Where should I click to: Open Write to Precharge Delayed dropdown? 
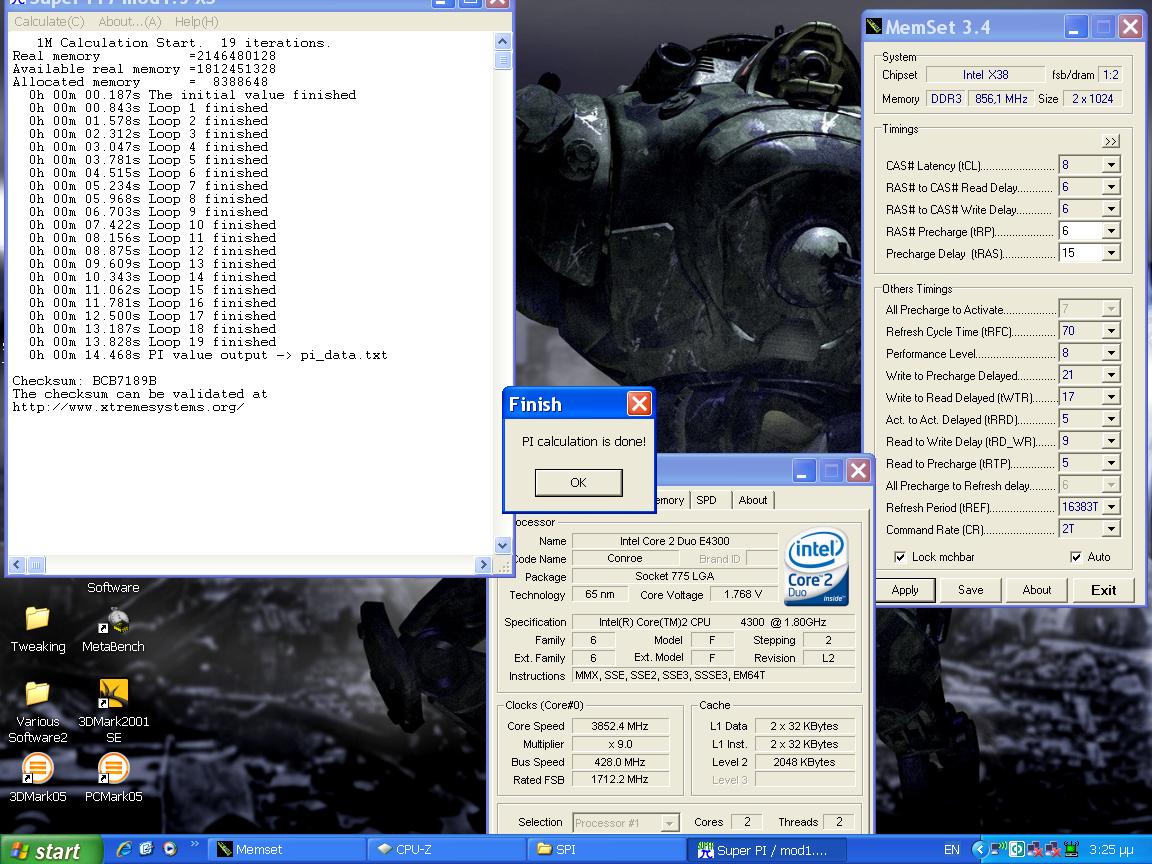1110,375
